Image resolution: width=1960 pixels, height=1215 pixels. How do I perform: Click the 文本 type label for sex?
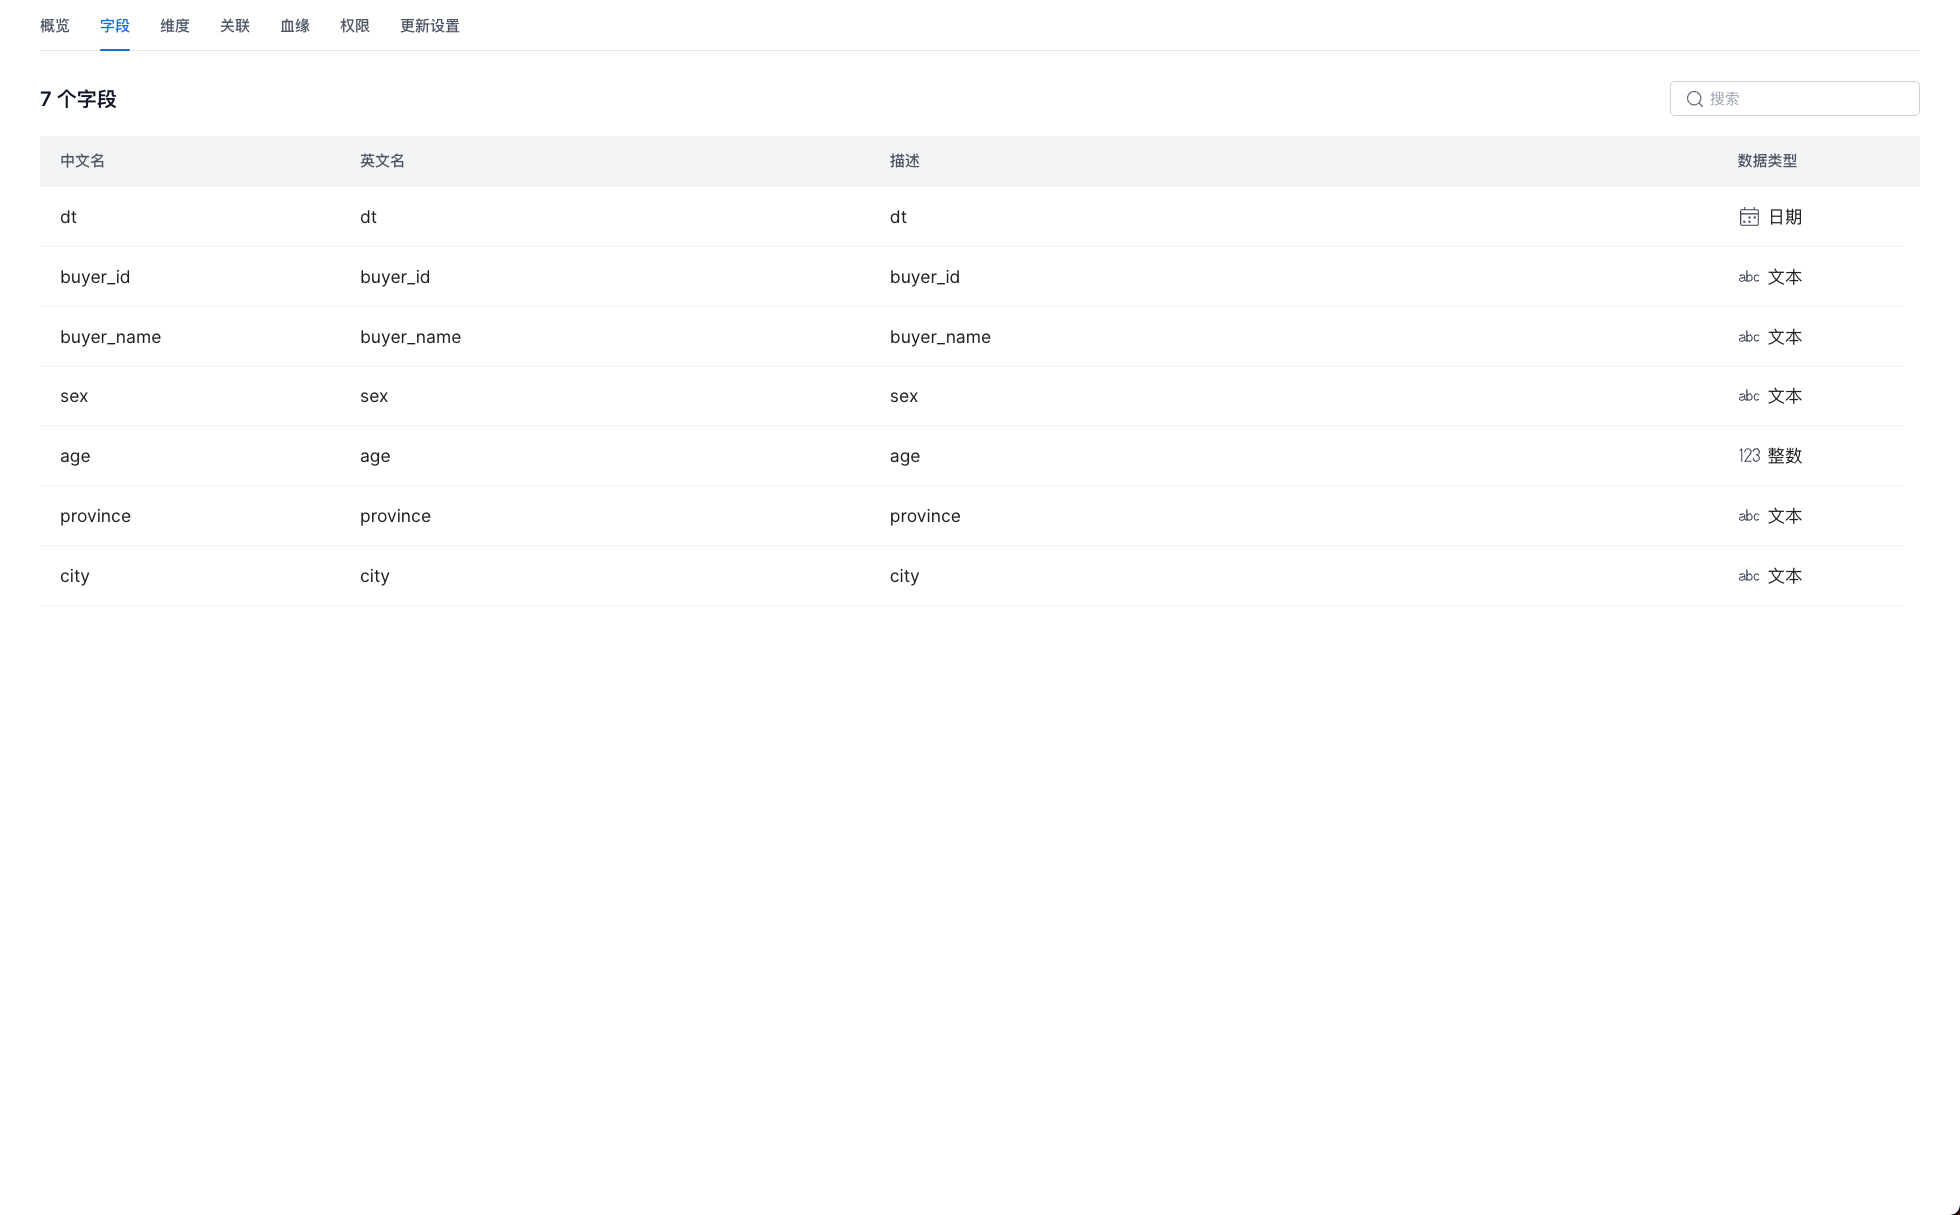pyautogui.click(x=1785, y=396)
